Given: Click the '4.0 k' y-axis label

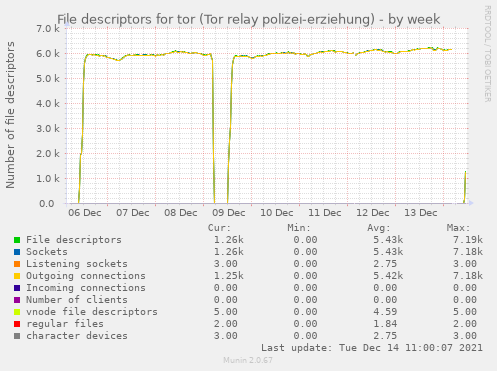Looking at the screenshot, I should [48, 104].
